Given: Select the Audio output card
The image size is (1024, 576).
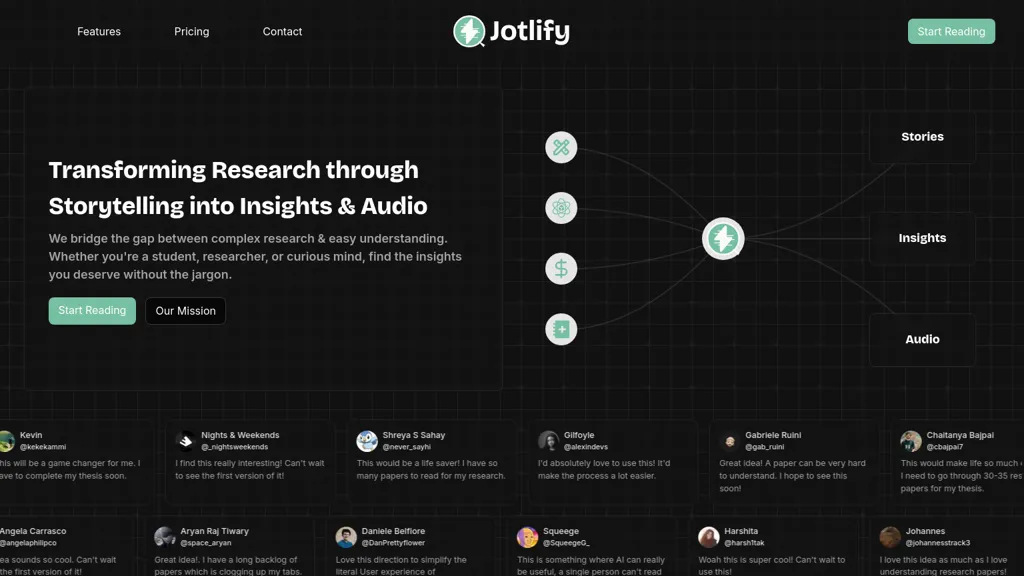Looking at the screenshot, I should [922, 339].
